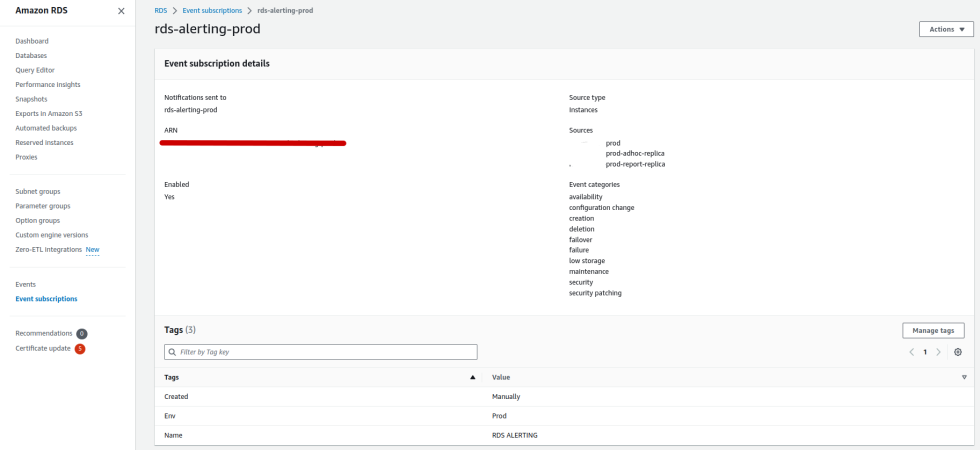
Task: Click the search magnifier in tag filter
Action: pos(172,352)
